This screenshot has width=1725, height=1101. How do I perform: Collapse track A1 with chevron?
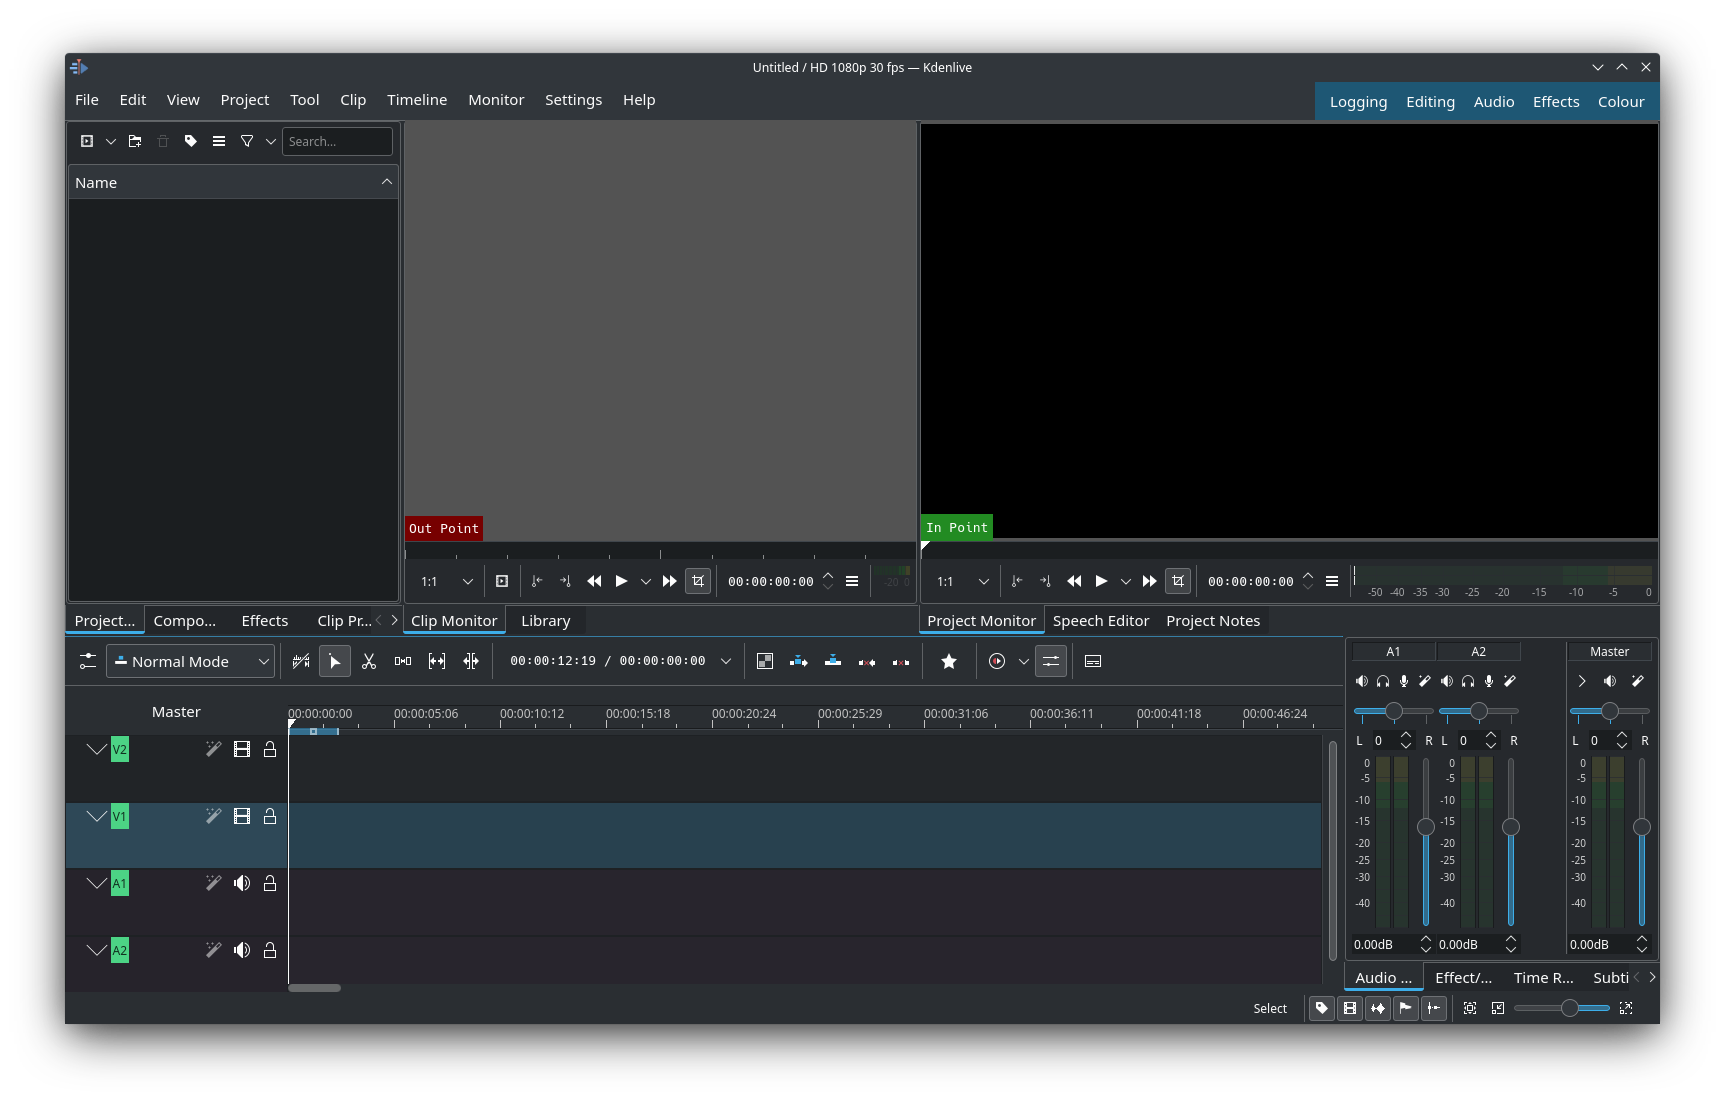(x=96, y=883)
